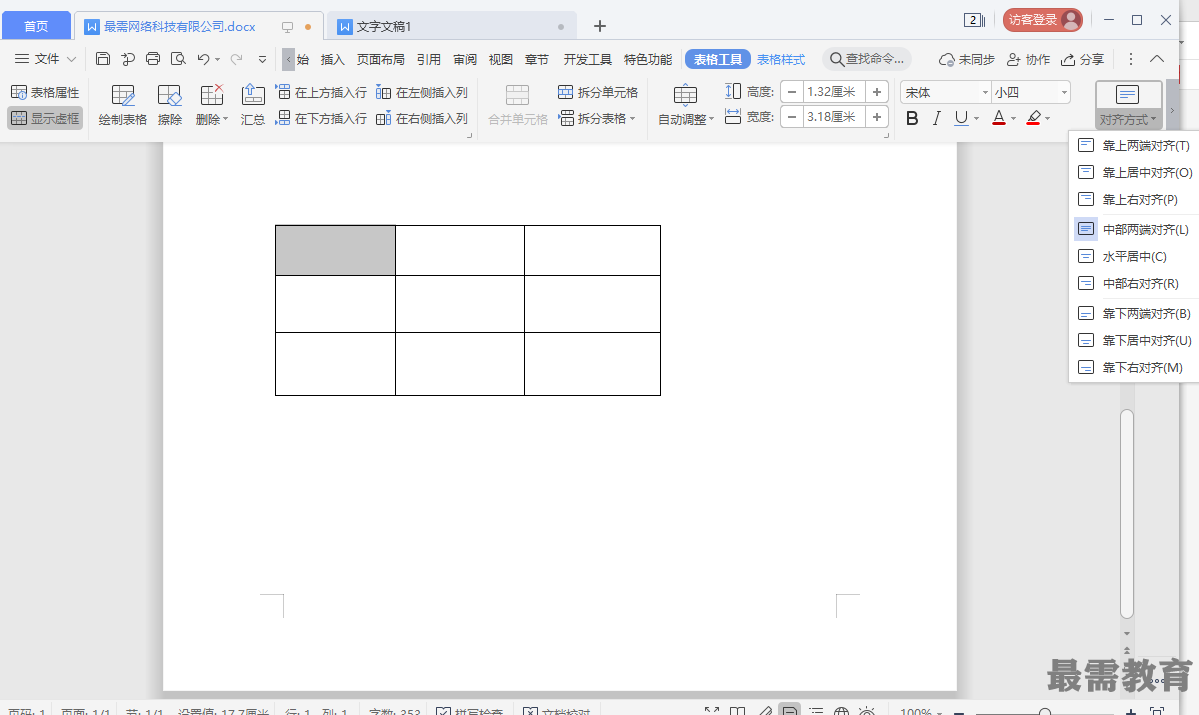The image size is (1199, 715).
Task: Choose 靠上居中对齐(O) alignment
Action: (x=1134, y=172)
